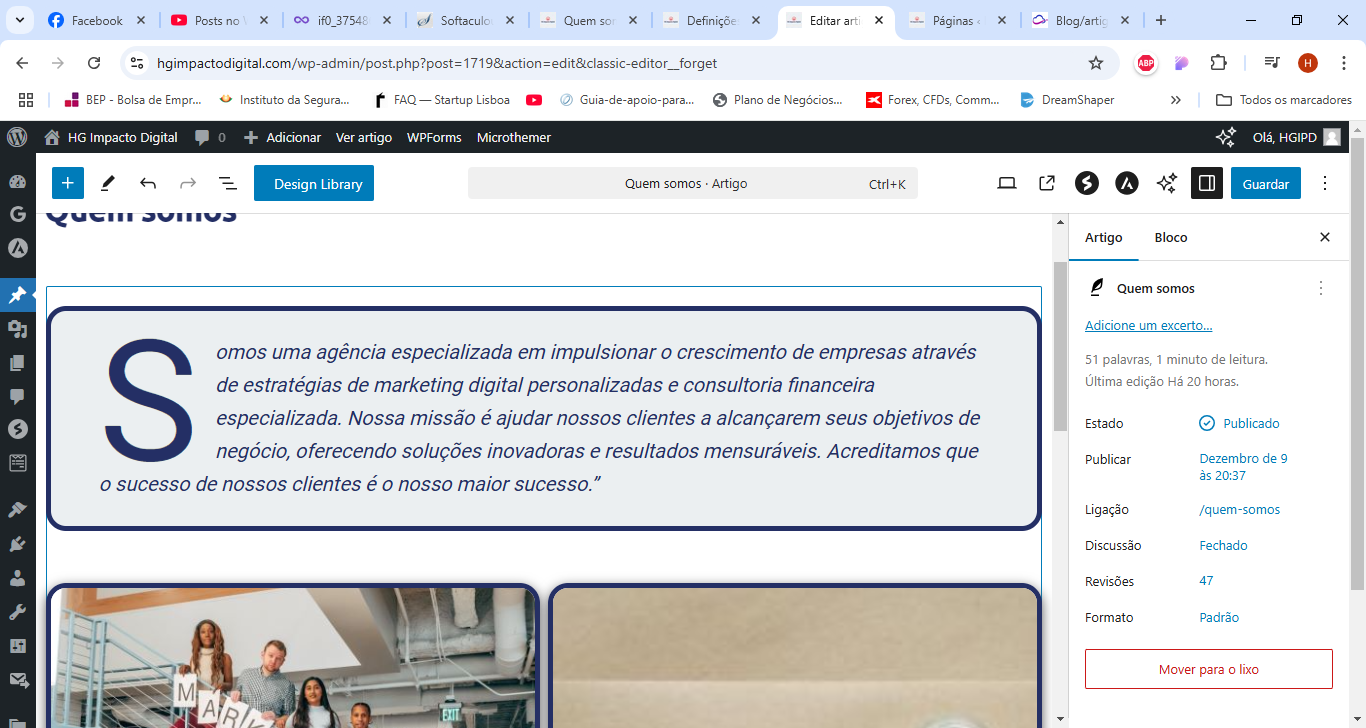Open command palette Quem somos · Artigo
1366x728 pixels.
click(692, 183)
